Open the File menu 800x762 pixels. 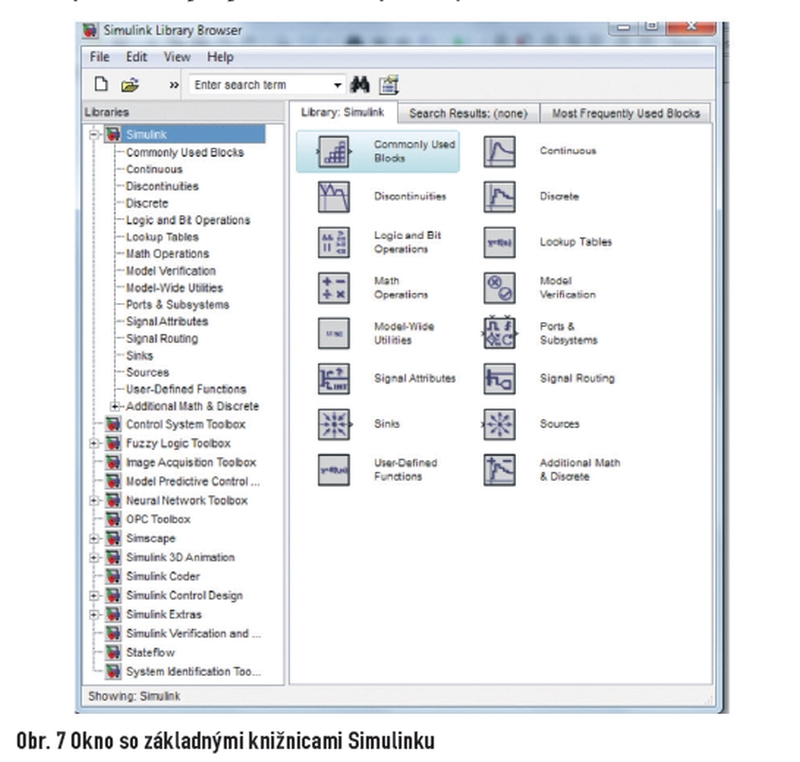point(99,57)
